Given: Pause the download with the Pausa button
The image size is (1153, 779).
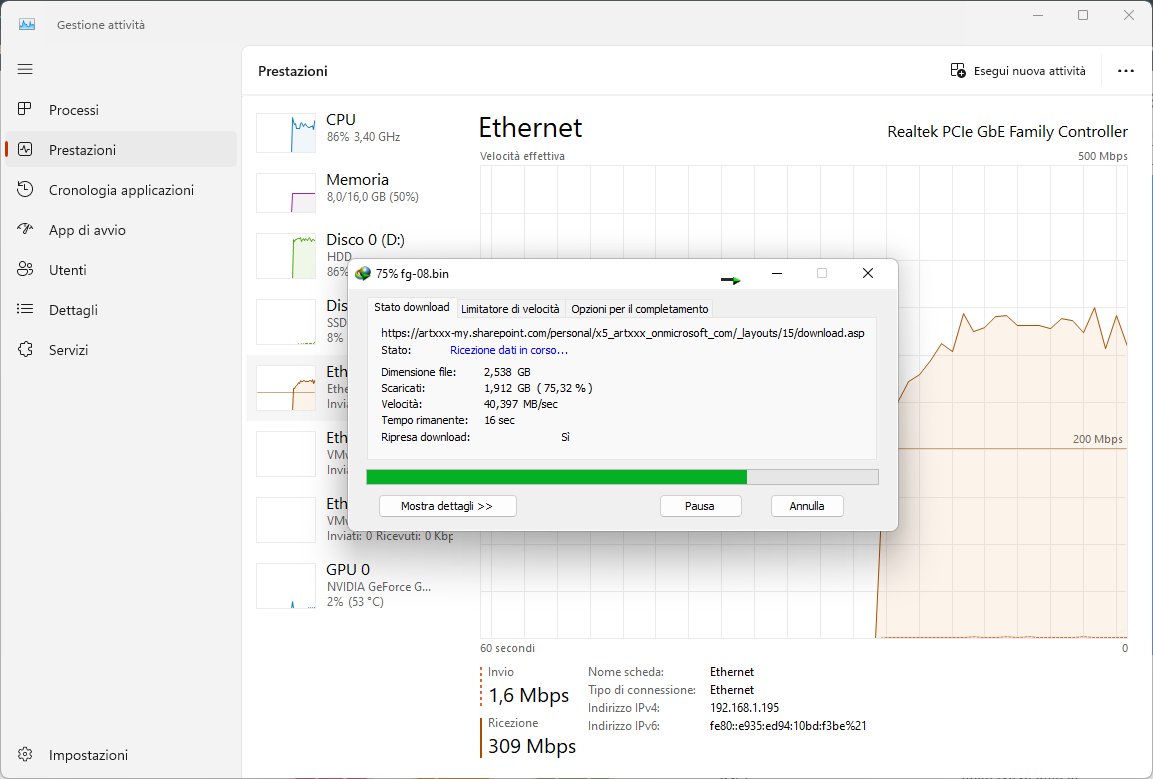Looking at the screenshot, I should [700, 506].
